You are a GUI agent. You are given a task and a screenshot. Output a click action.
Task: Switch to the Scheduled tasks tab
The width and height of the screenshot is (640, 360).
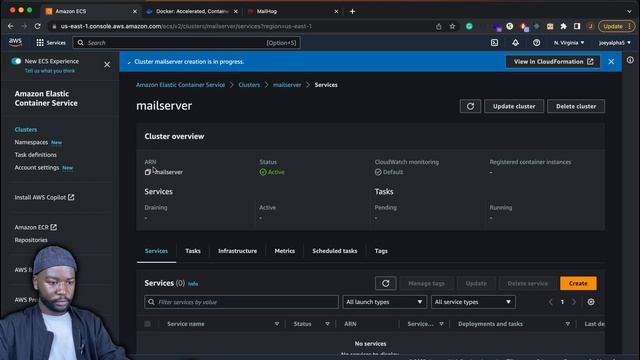point(335,251)
